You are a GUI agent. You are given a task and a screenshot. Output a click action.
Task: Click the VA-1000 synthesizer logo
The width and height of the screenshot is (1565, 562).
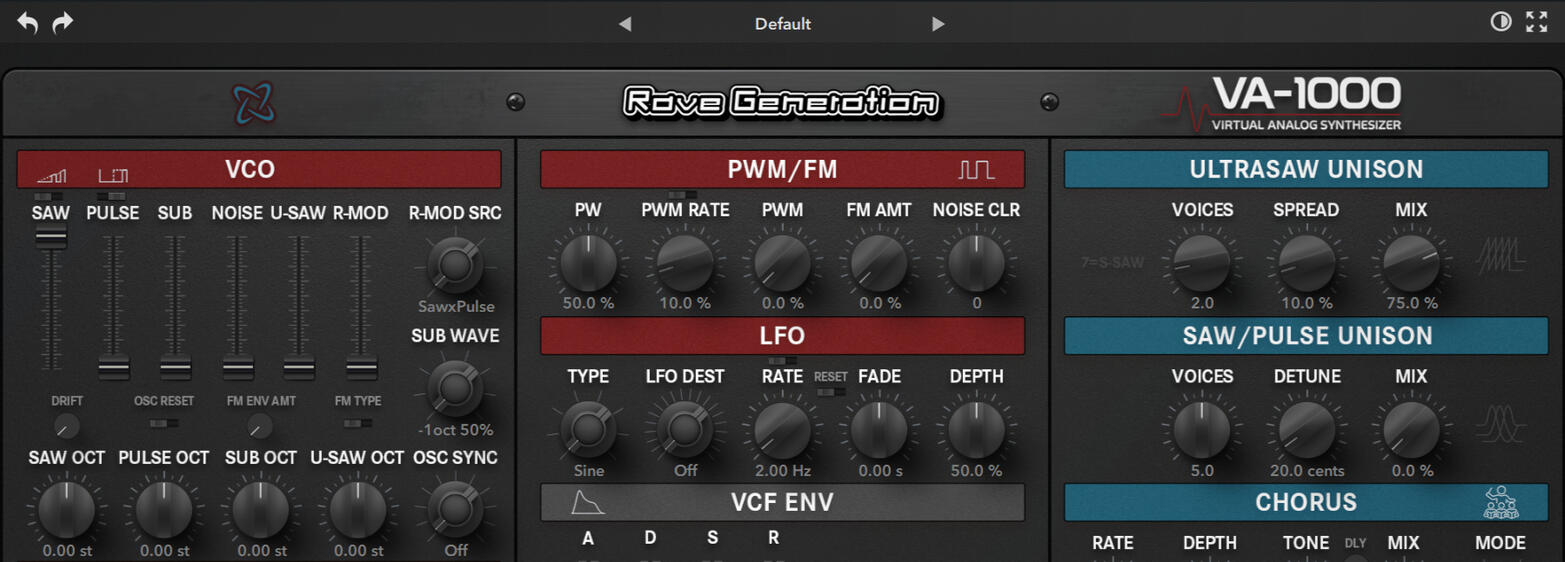pos(1283,104)
